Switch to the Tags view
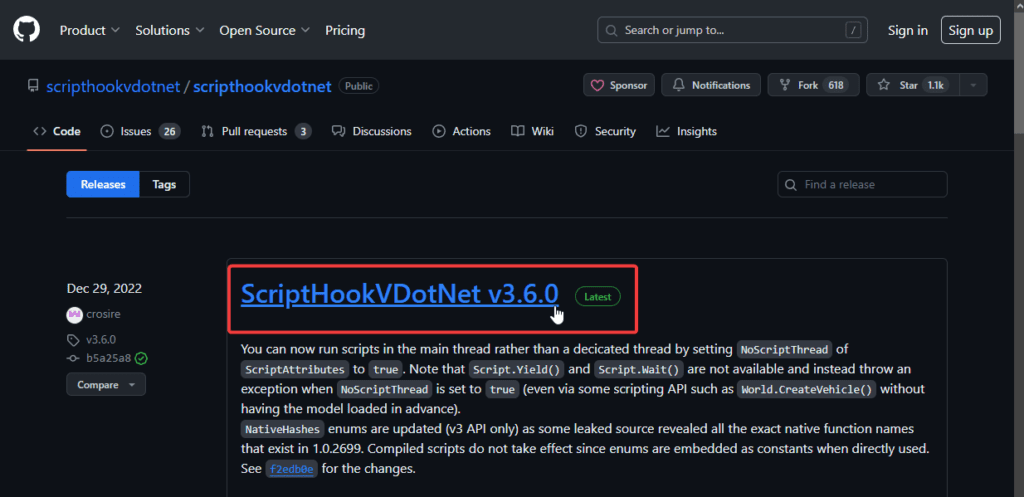This screenshot has height=497, width=1024. pos(164,184)
